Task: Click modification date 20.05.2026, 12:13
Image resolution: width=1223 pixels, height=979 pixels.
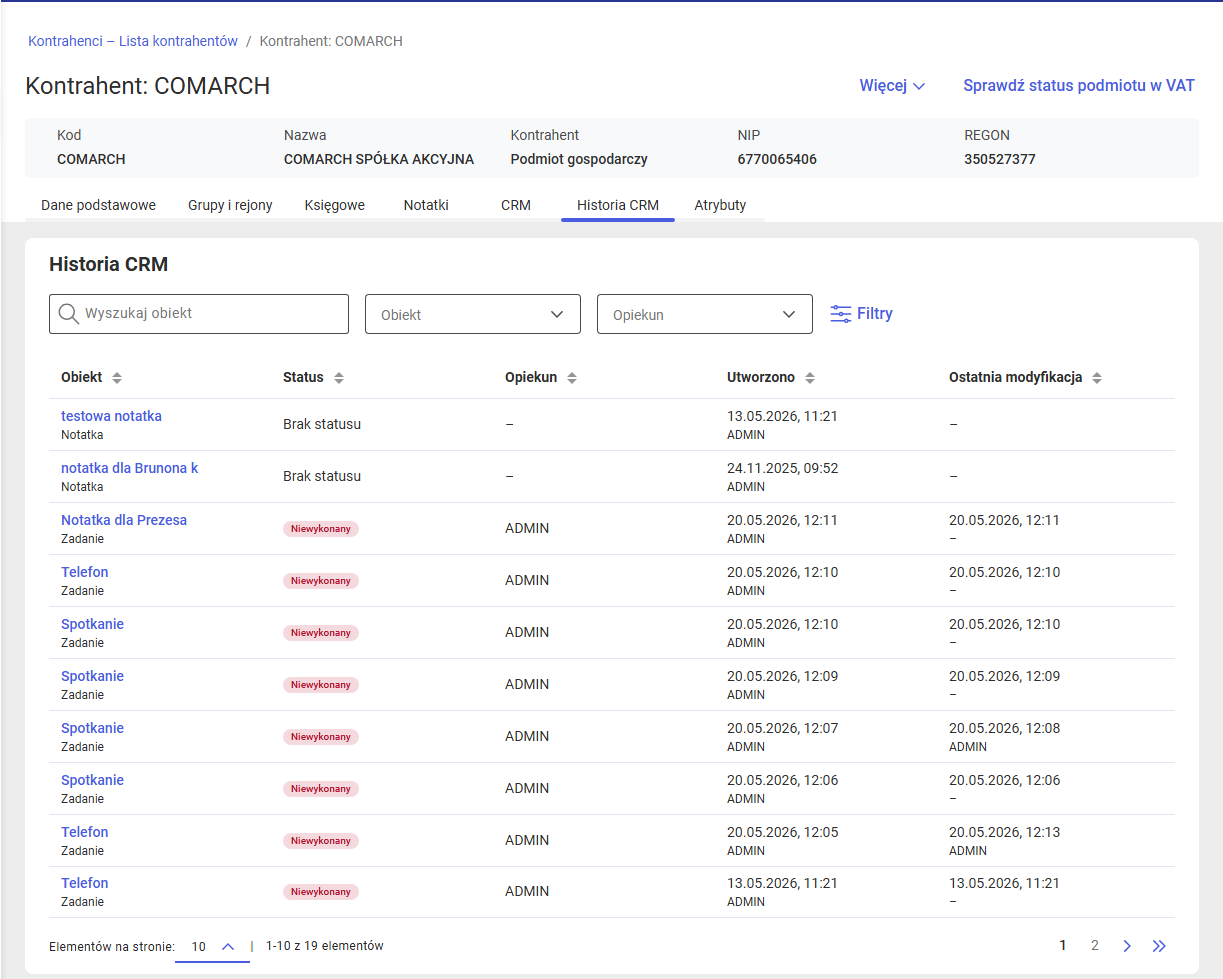Action: pos(1004,832)
